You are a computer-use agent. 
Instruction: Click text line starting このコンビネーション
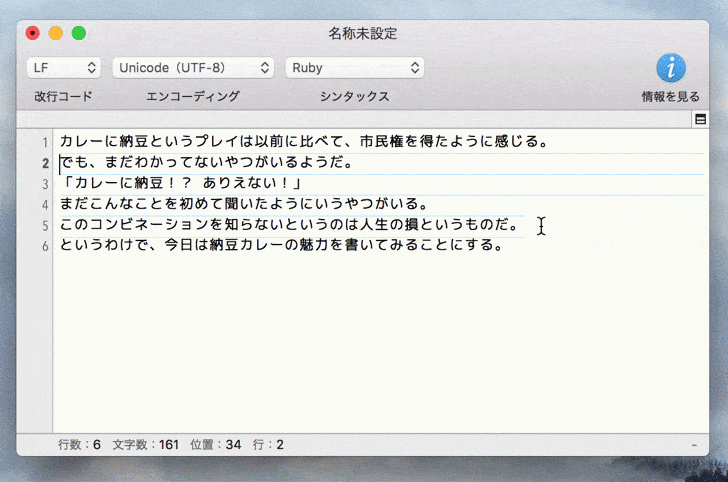[289, 224]
